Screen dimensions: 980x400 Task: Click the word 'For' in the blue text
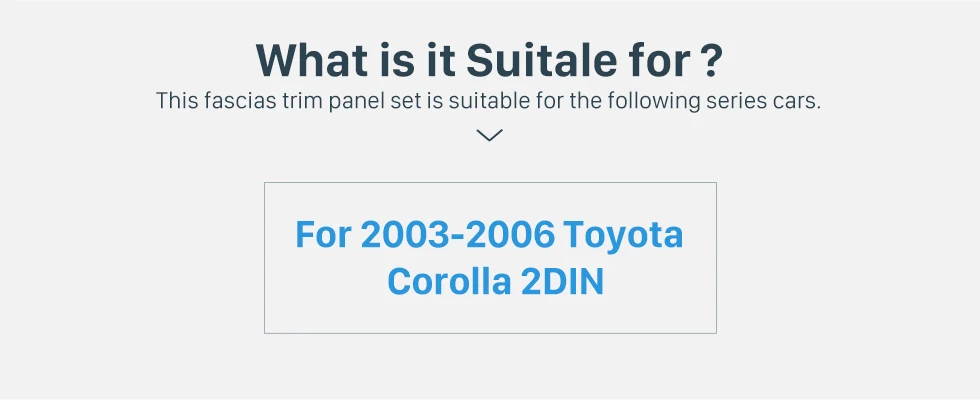click(323, 234)
